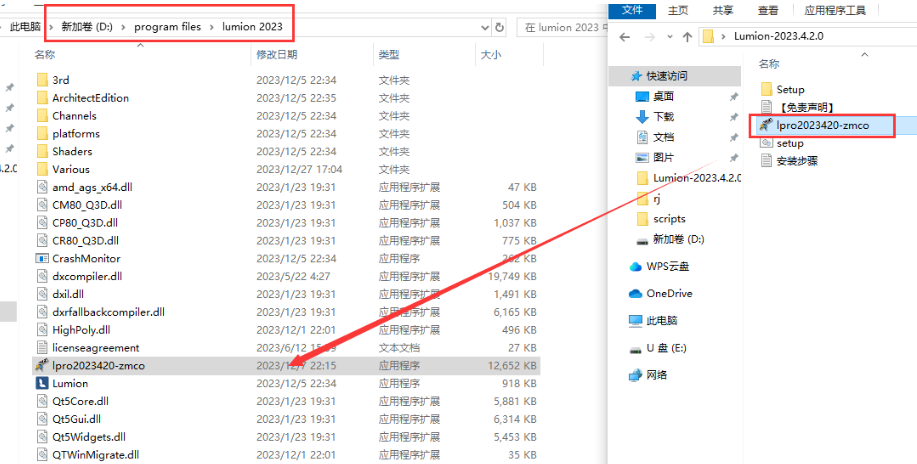Switch to the 查看 ribbon tab
The height and width of the screenshot is (464, 917).
coord(768,10)
